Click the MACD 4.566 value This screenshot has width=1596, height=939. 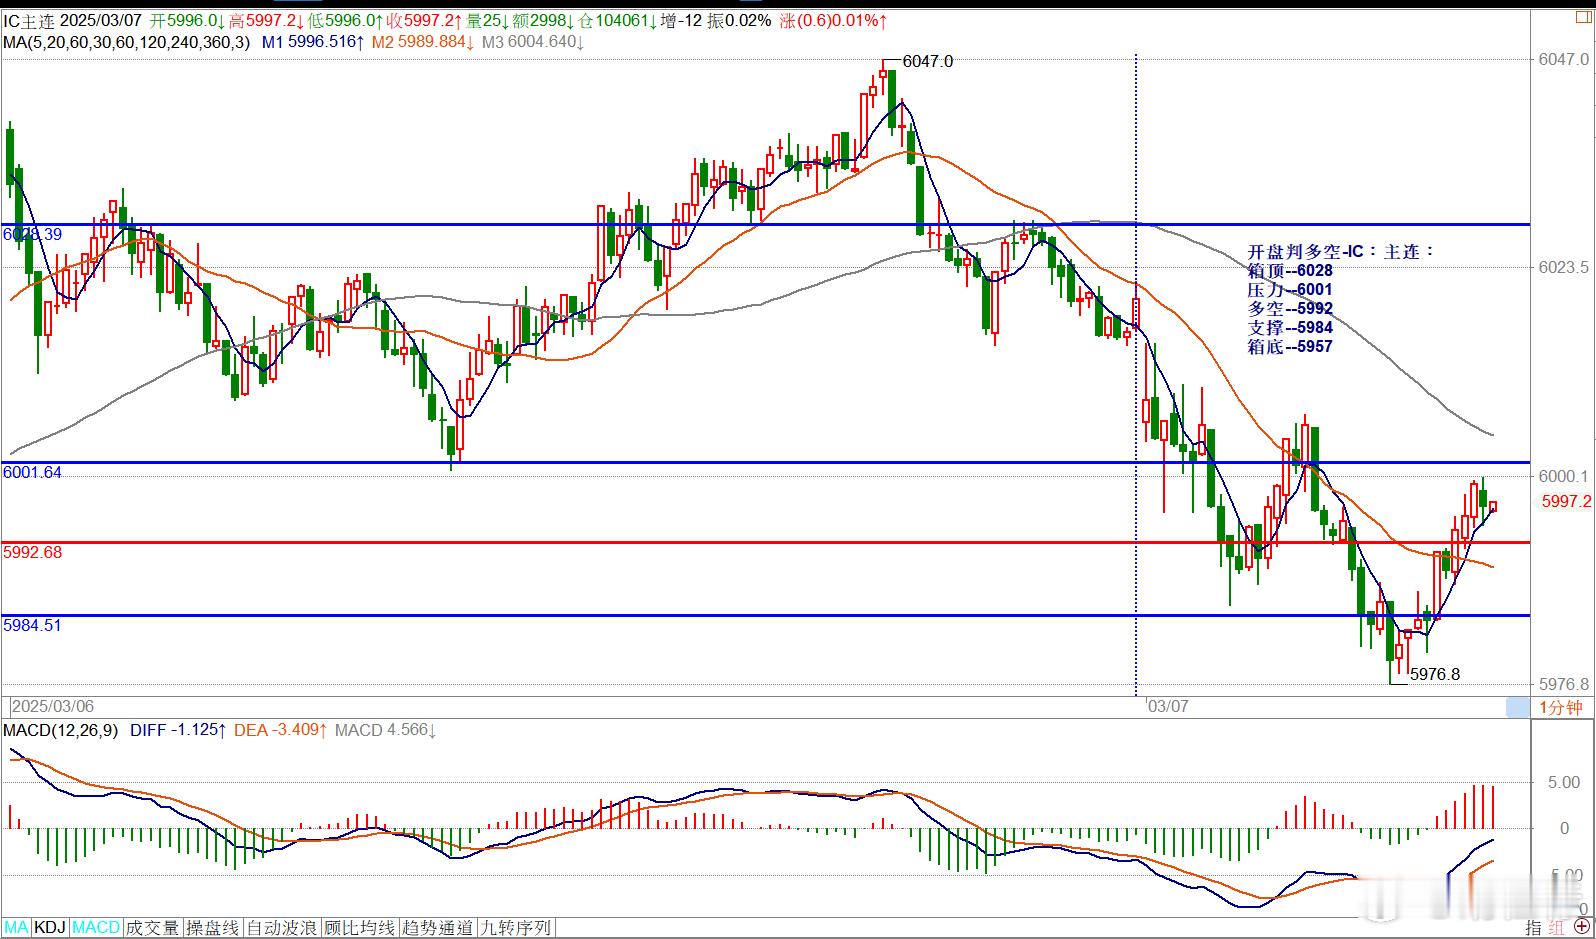coord(386,730)
